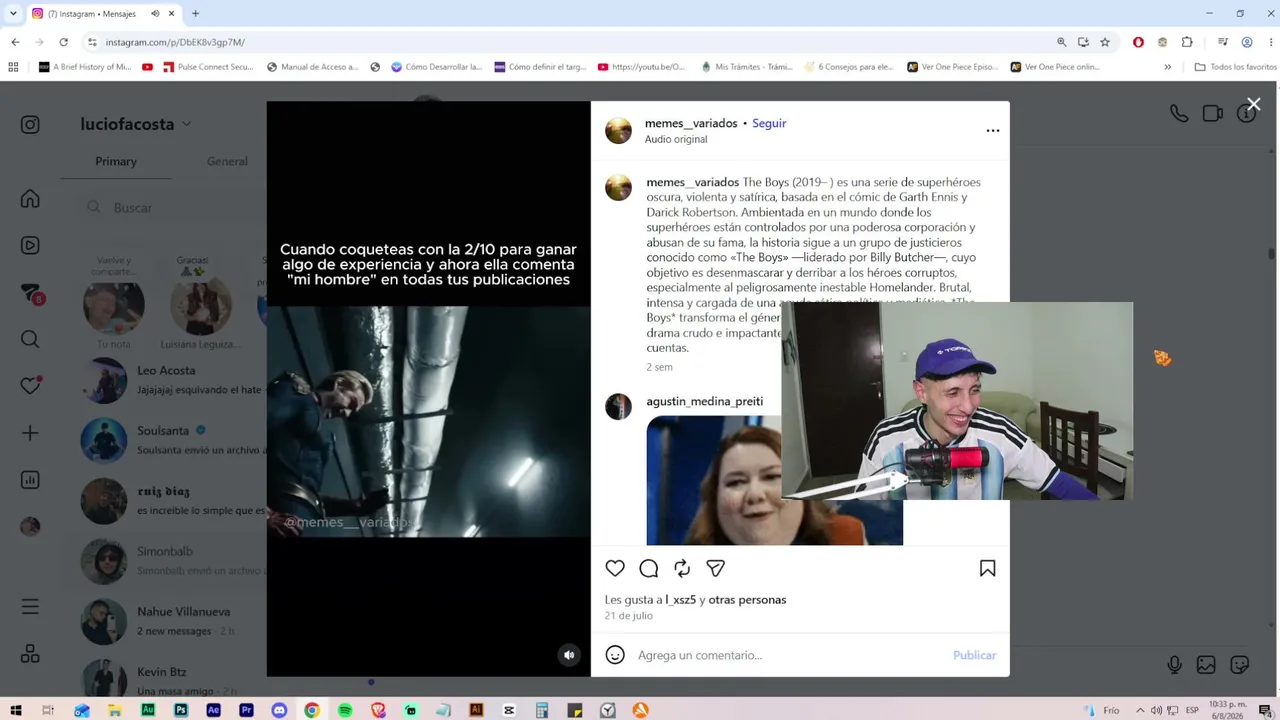The width and height of the screenshot is (1280, 720).
Task: Open the Kevin Btz conversation
Action: (x=170, y=680)
